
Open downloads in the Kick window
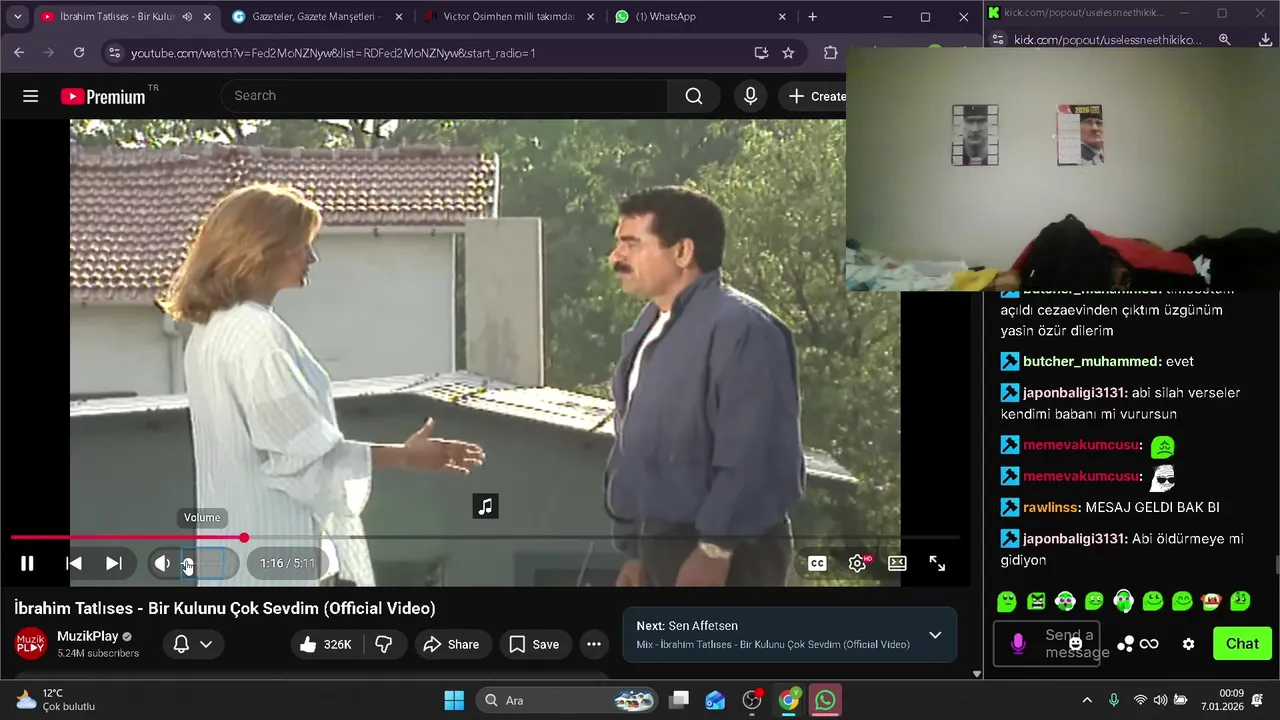(1265, 40)
